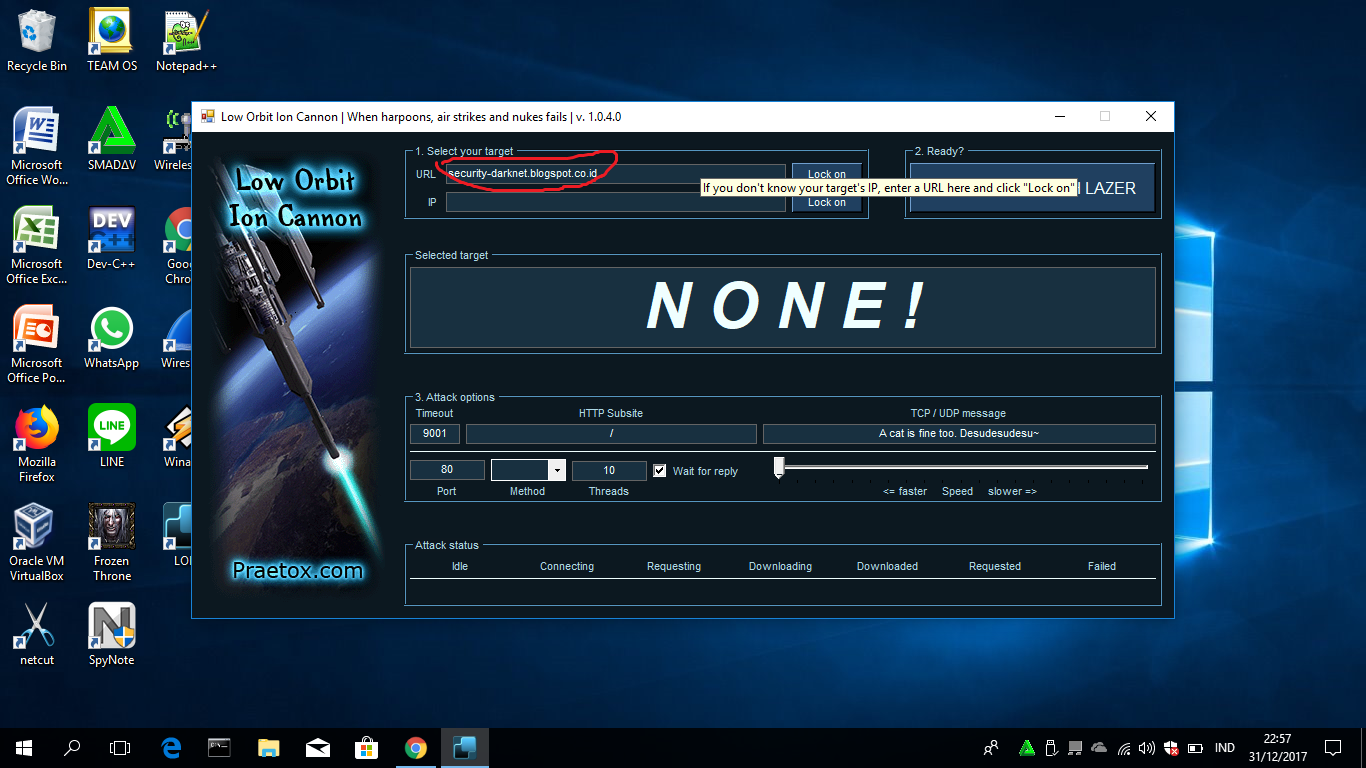Open the Action Center notification icon
Screen dimensions: 1366x768
click(x=1332, y=747)
